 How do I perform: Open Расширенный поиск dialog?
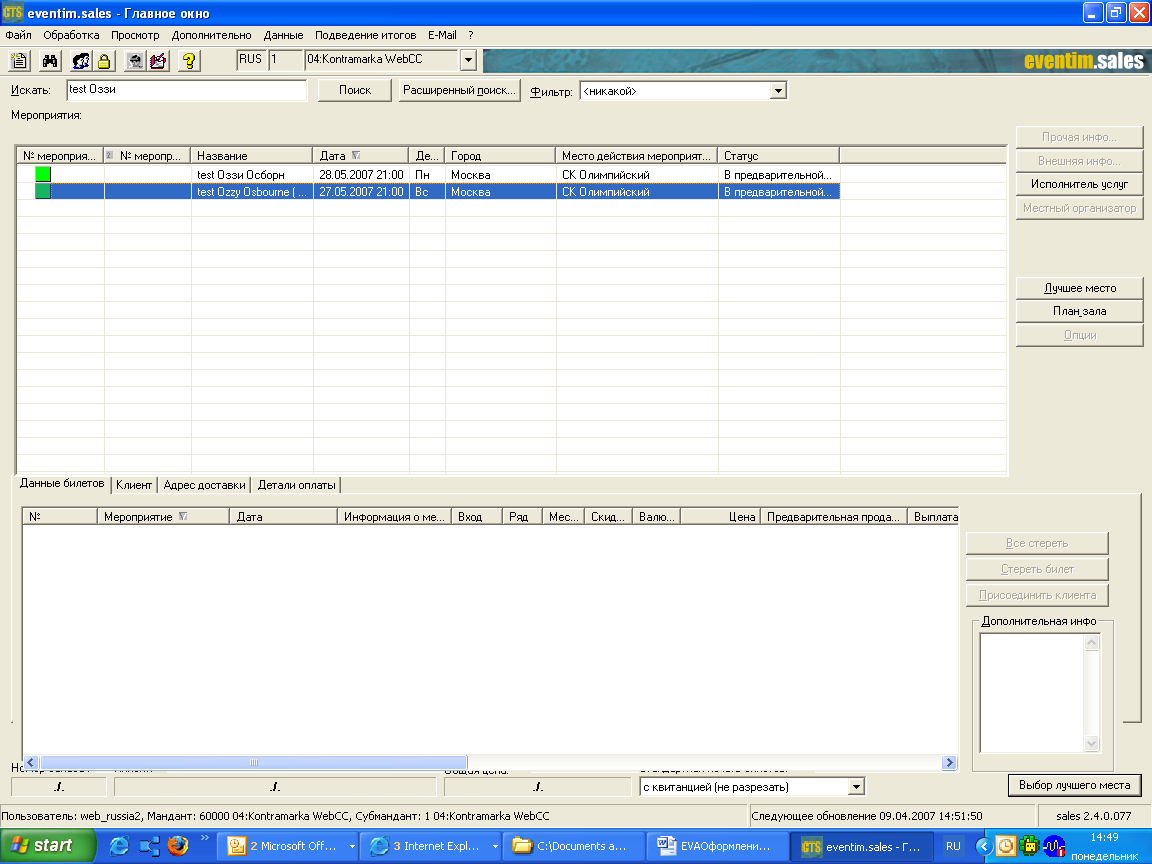459,90
